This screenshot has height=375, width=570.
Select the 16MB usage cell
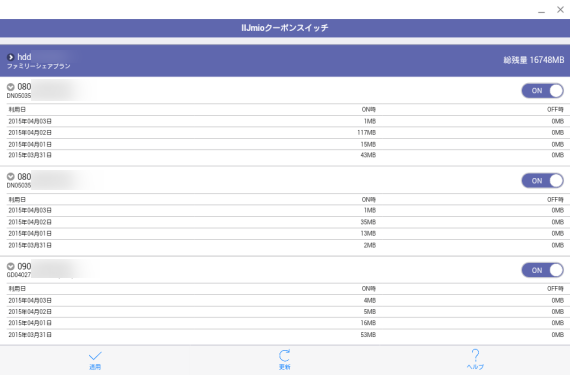(x=368, y=323)
